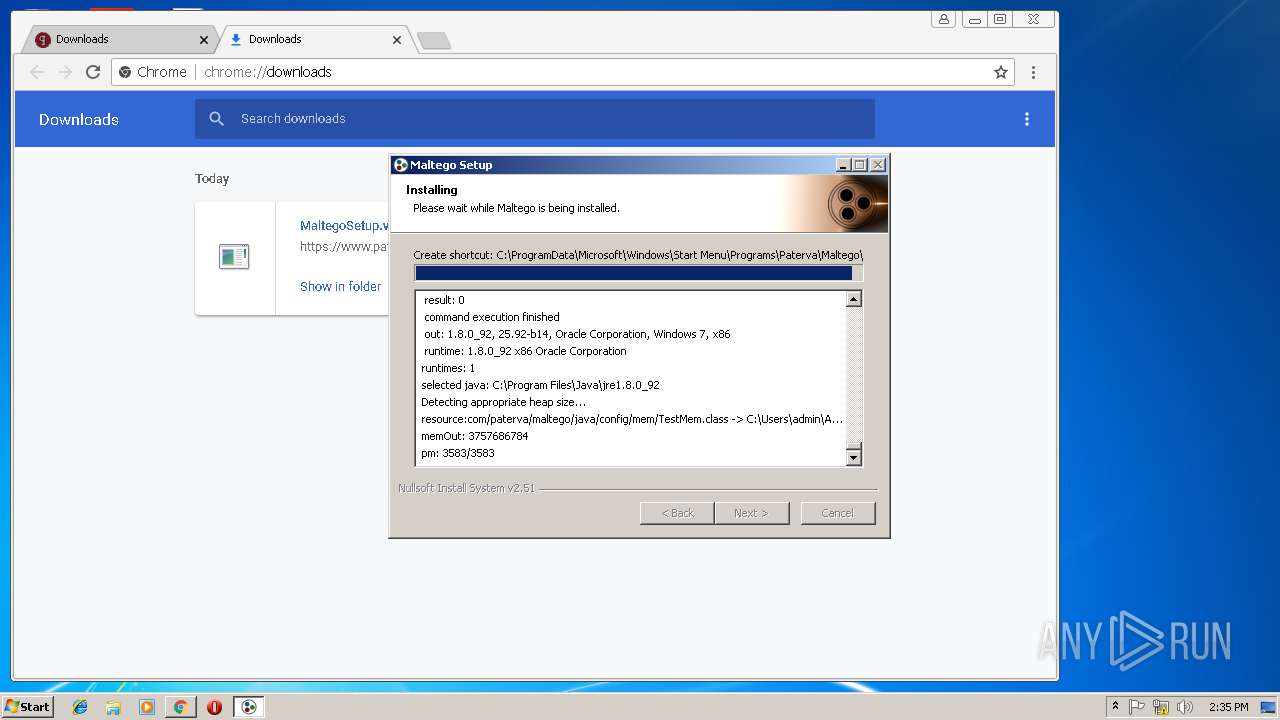This screenshot has width=1280, height=720.
Task: Click Cancel in Maltego Setup
Action: tap(838, 513)
